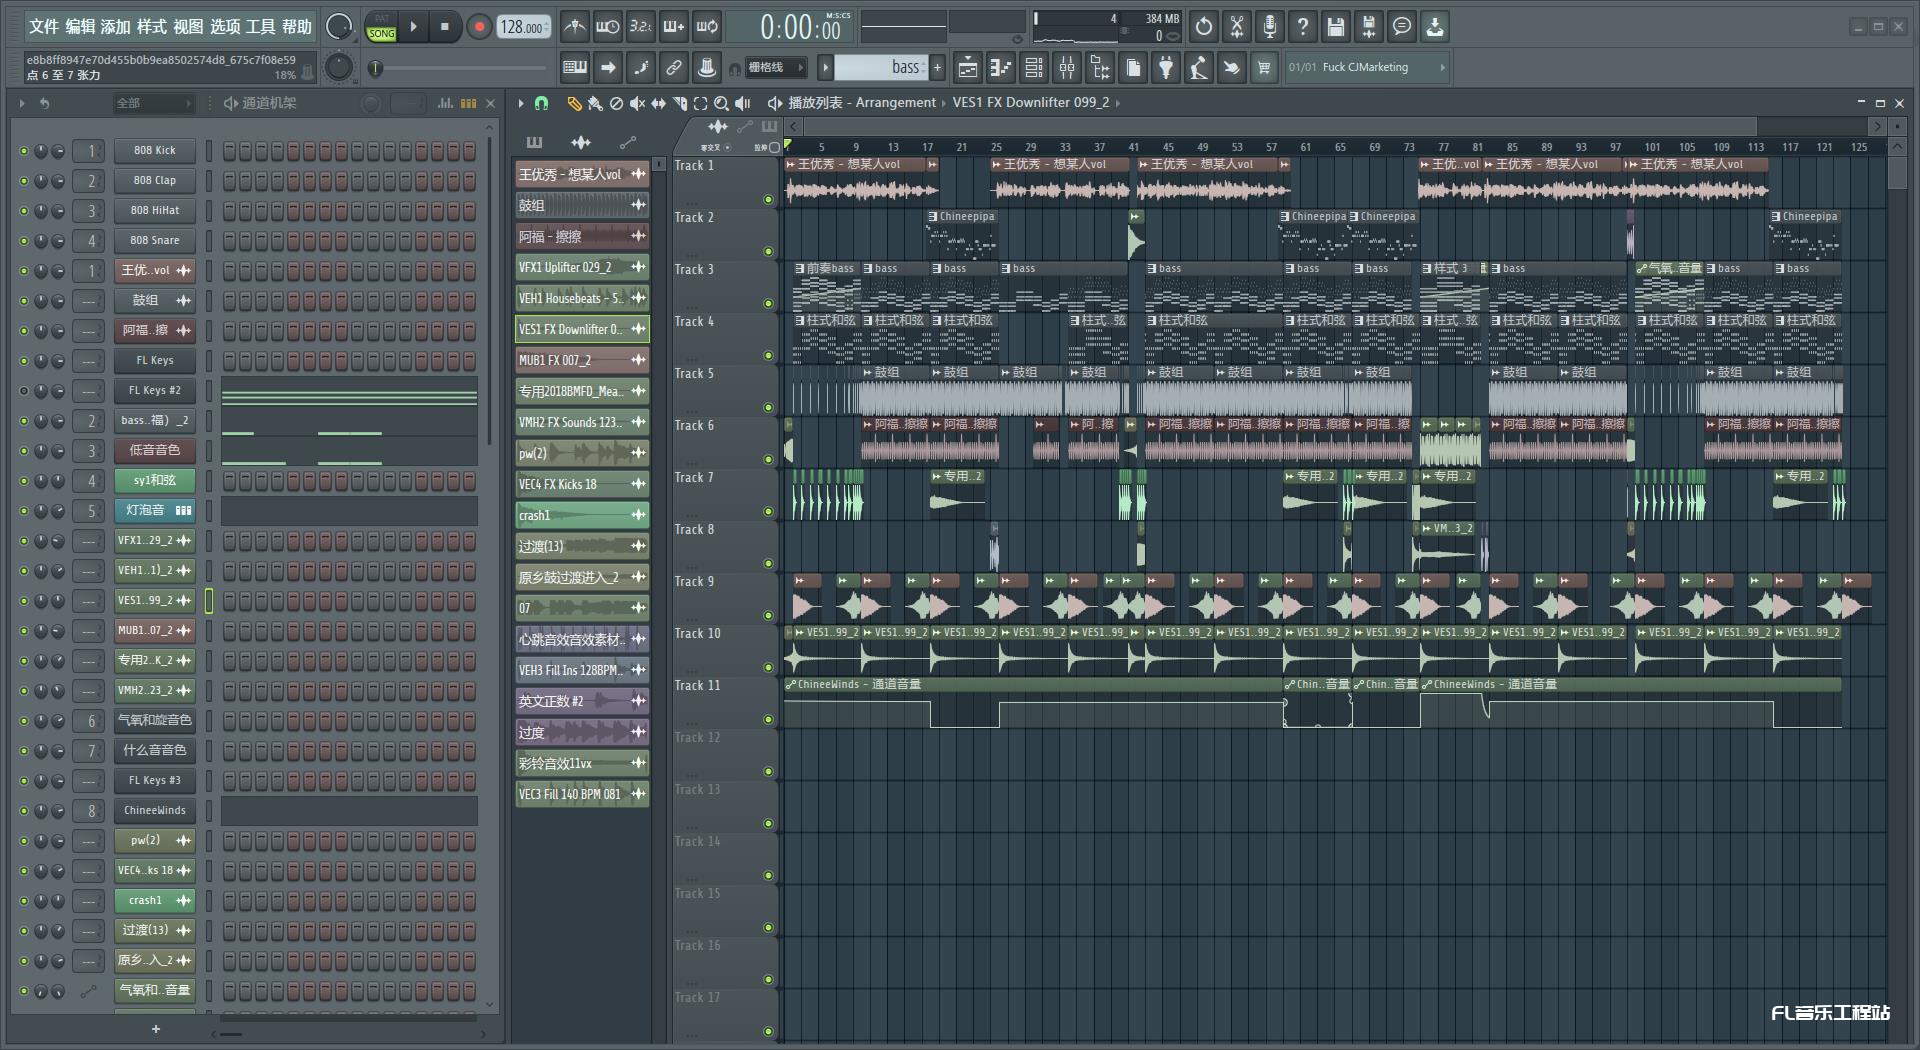
Task: Open the 栅格线 snap dropdown
Action: [x=774, y=67]
